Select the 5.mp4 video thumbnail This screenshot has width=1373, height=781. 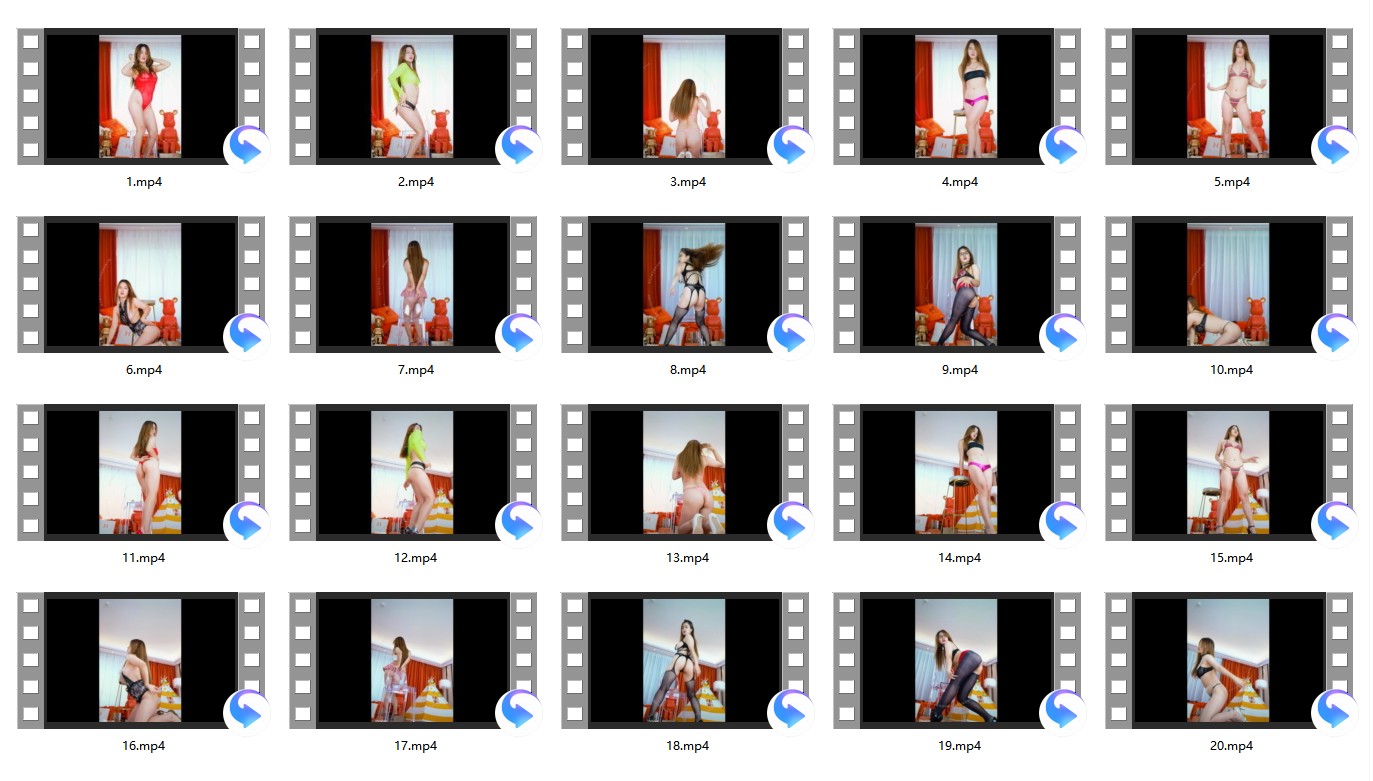pos(1229,96)
